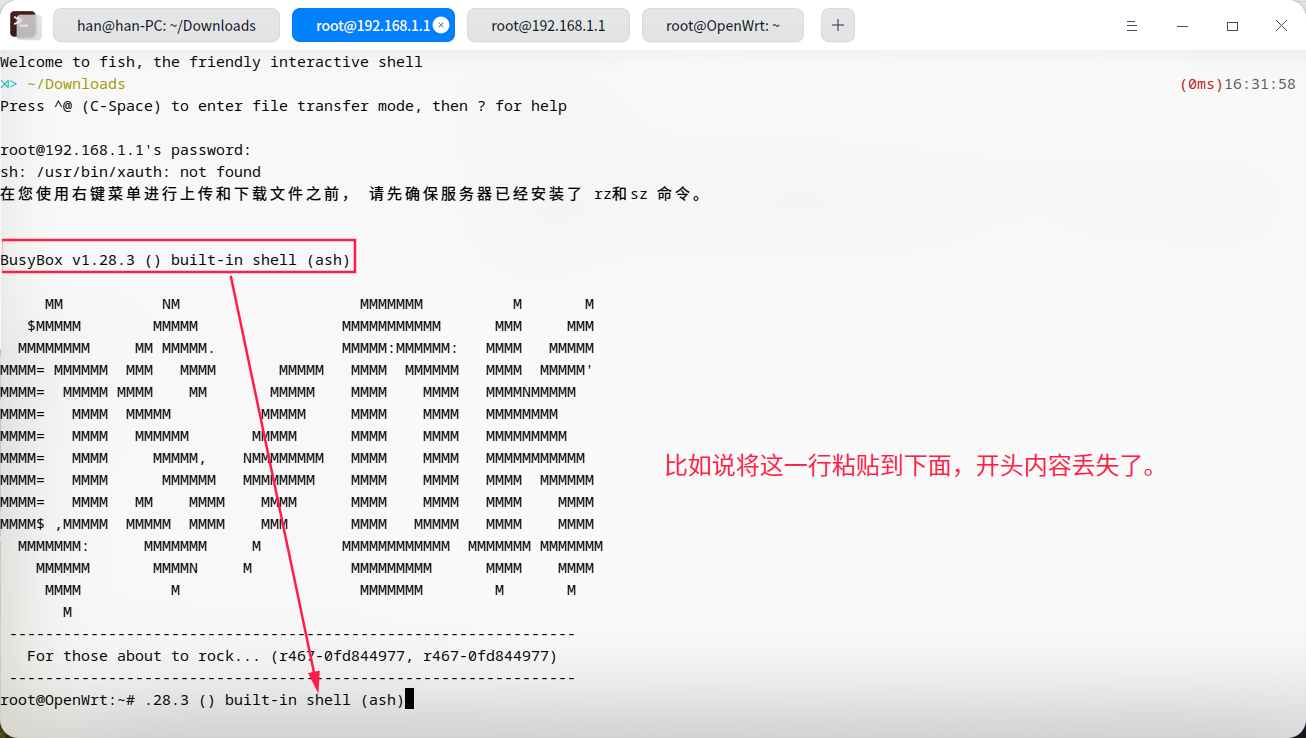Open the root@OpenWrt: ~ tab
Image resolution: width=1306 pixels, height=738 pixels.
[723, 25]
